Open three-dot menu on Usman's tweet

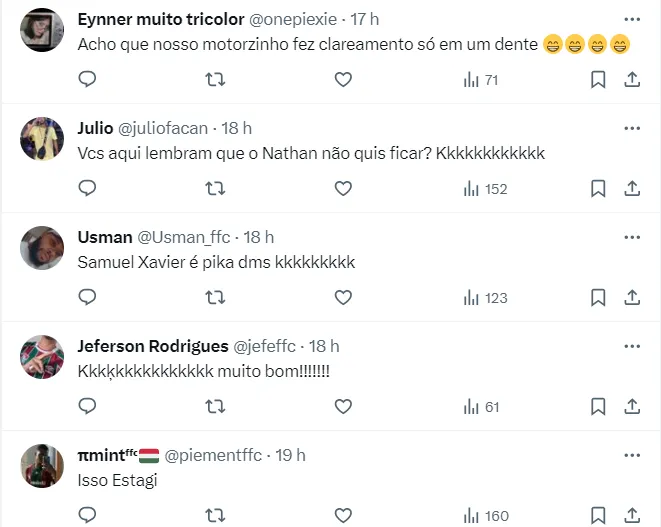point(632,237)
